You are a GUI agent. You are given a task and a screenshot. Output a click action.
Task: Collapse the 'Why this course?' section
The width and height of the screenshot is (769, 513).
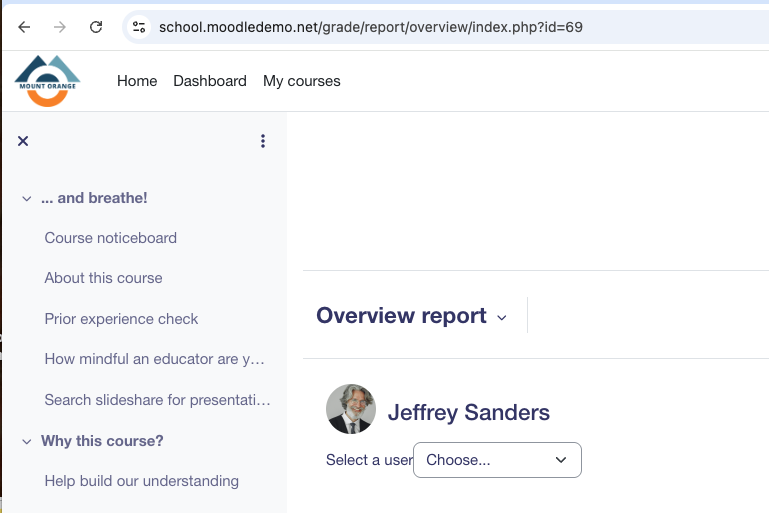(x=27, y=441)
